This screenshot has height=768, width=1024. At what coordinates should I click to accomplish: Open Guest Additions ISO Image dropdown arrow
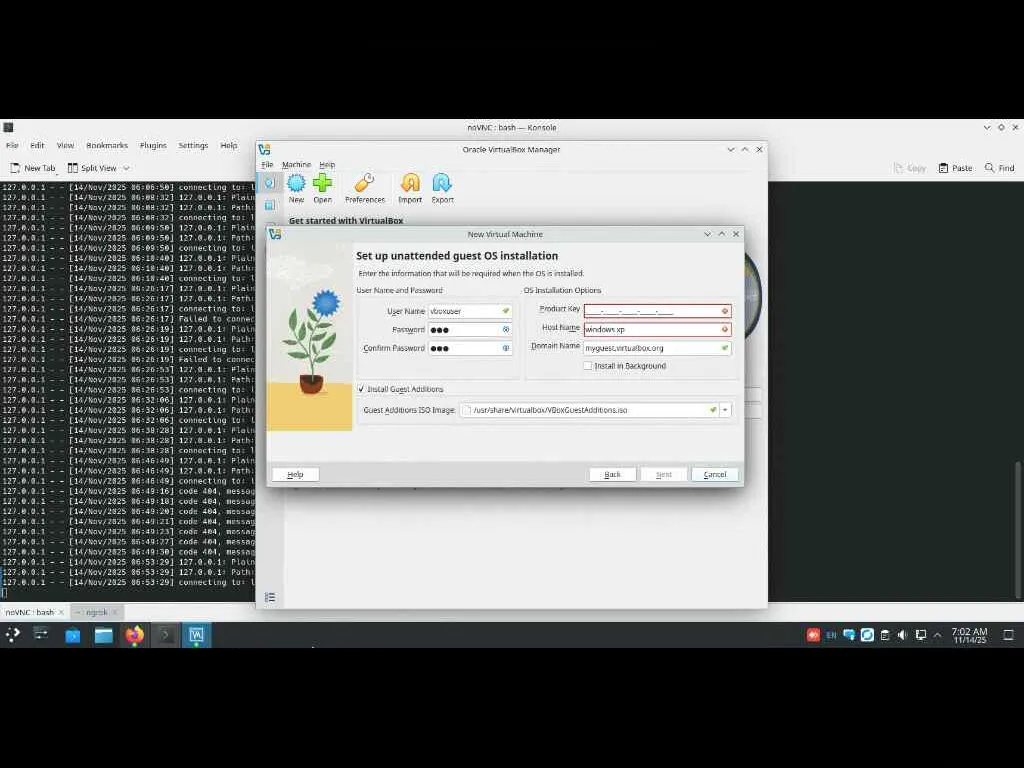coord(725,410)
